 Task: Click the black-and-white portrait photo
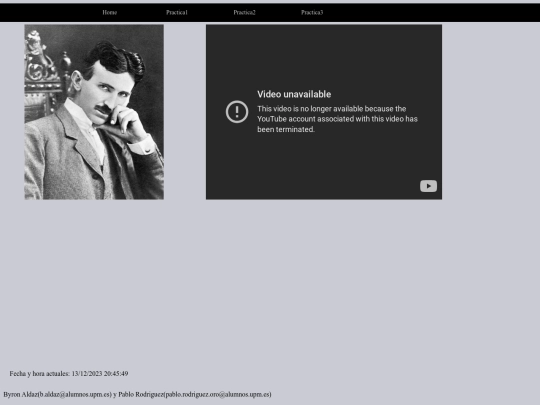tap(94, 112)
